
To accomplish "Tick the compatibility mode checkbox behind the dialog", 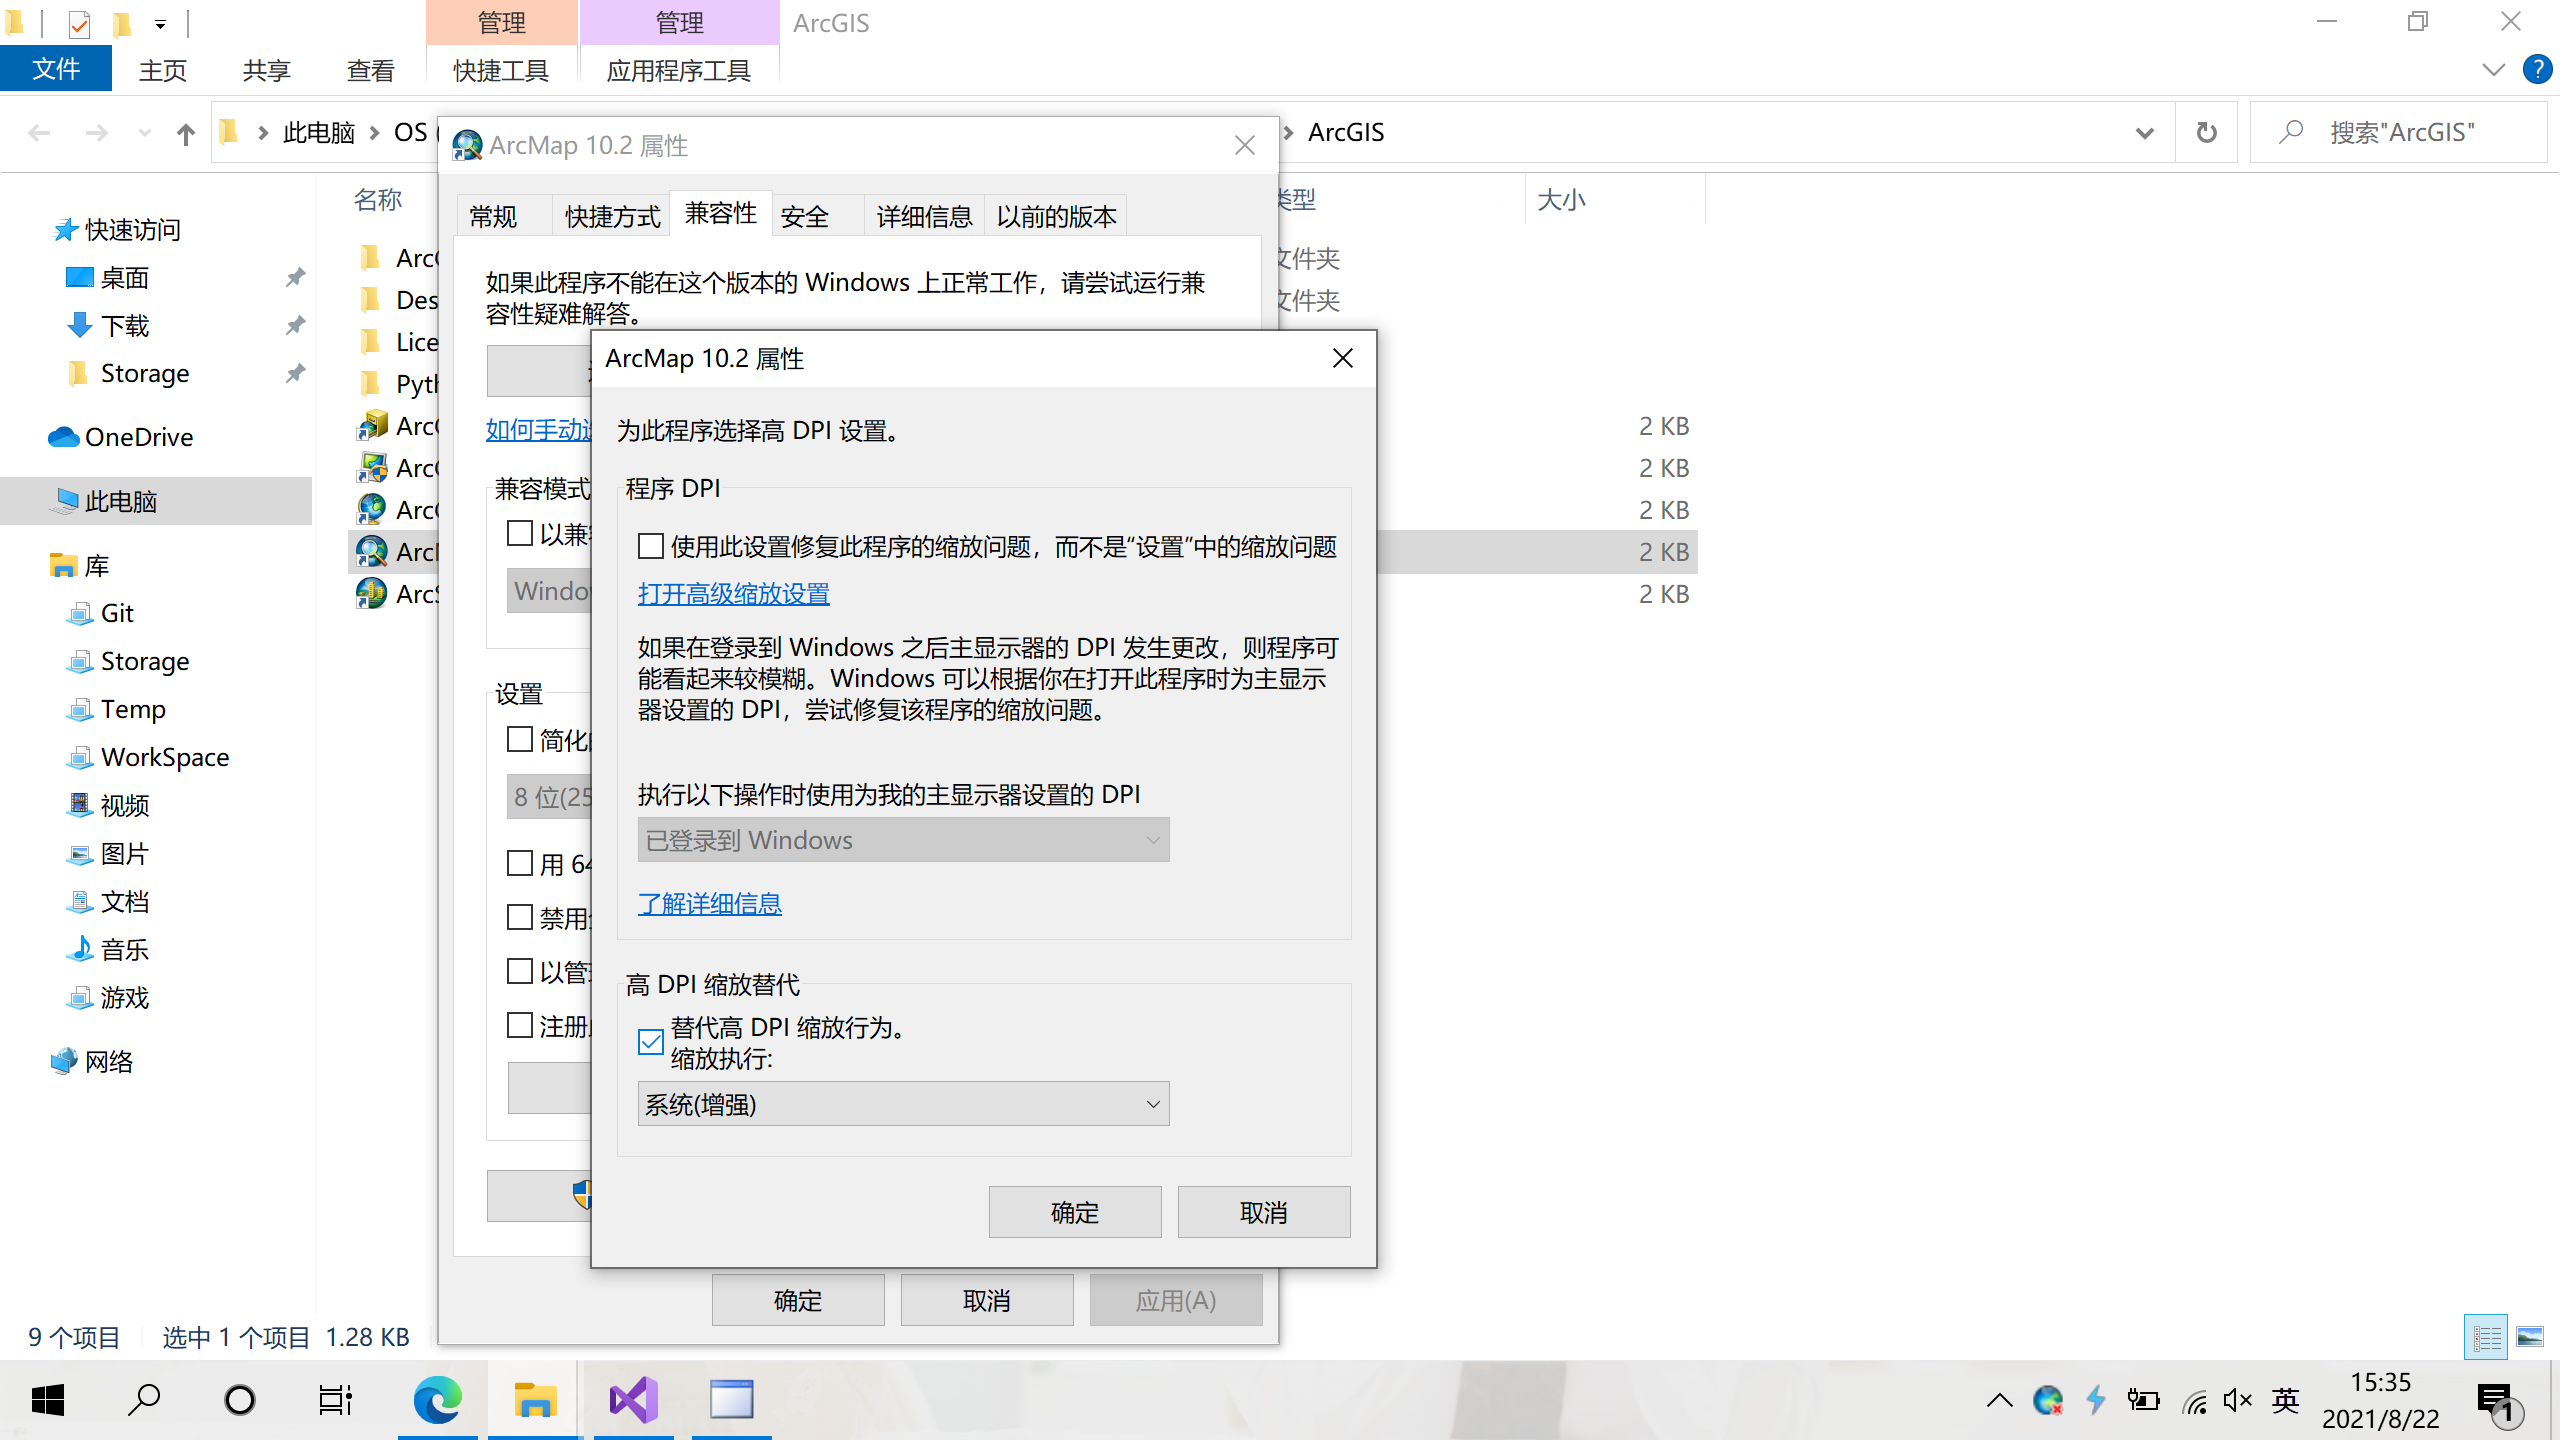I will pos(520,533).
